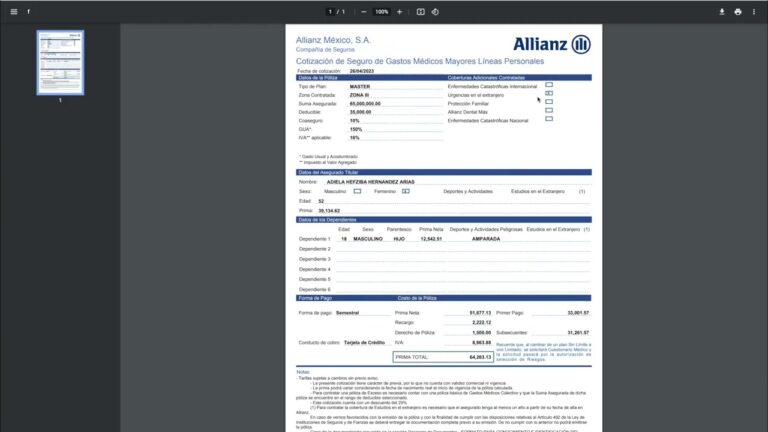
Task: Click the fit to page icon
Action: pyautogui.click(x=420, y=12)
